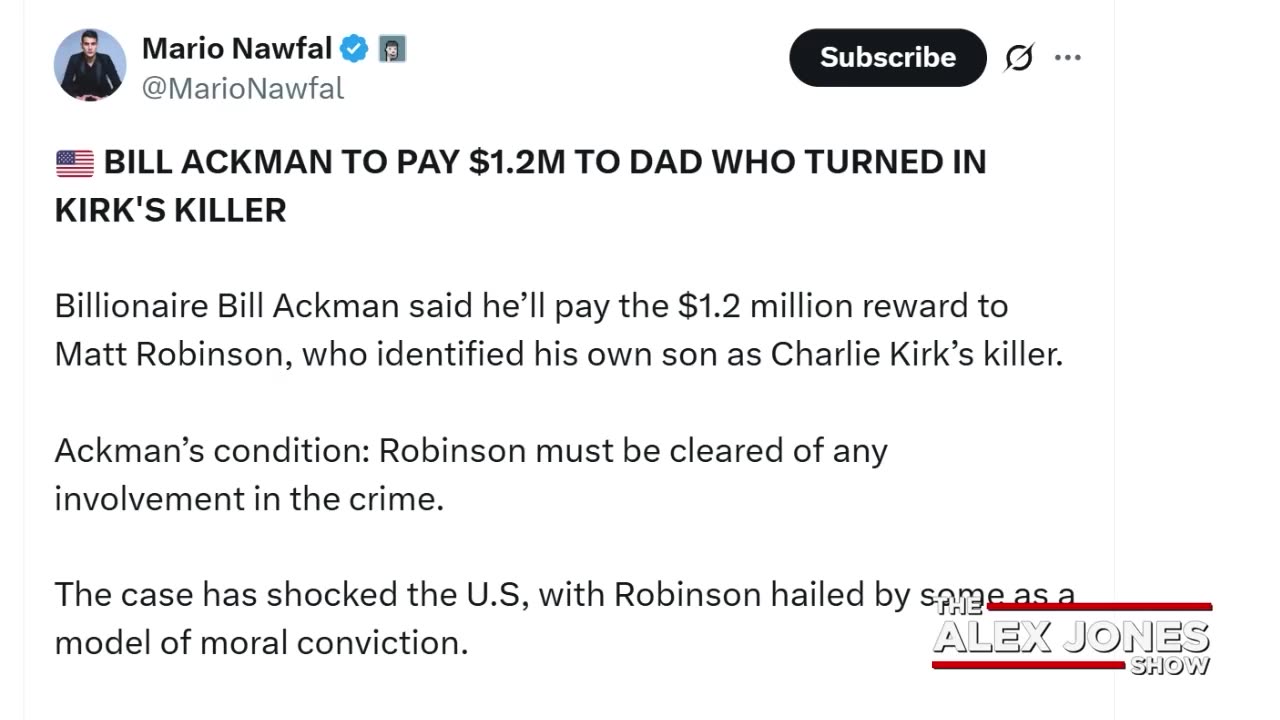1280x720 pixels.
Task: Click the line beginning "Matt Robinson, who identified"
Action: [x=558, y=354]
